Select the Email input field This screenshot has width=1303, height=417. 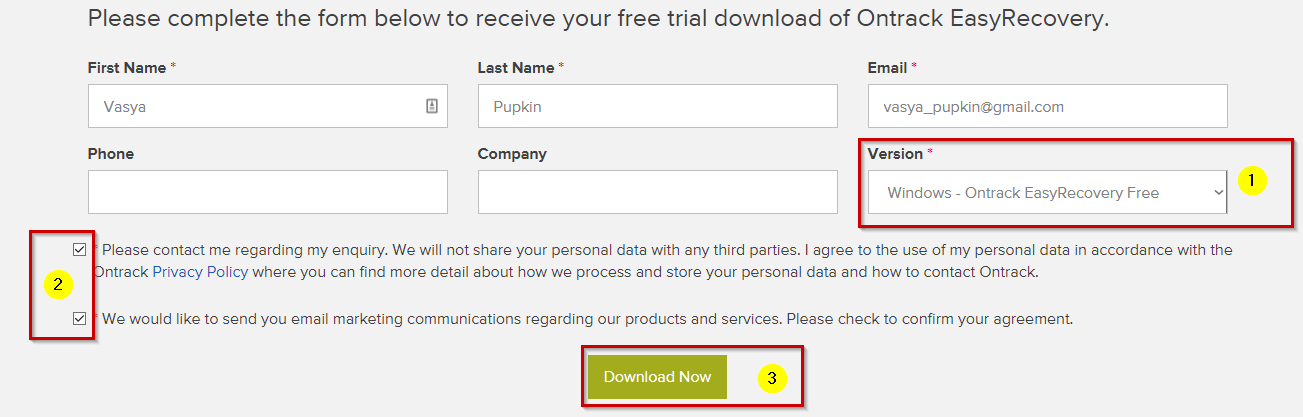(1047, 106)
